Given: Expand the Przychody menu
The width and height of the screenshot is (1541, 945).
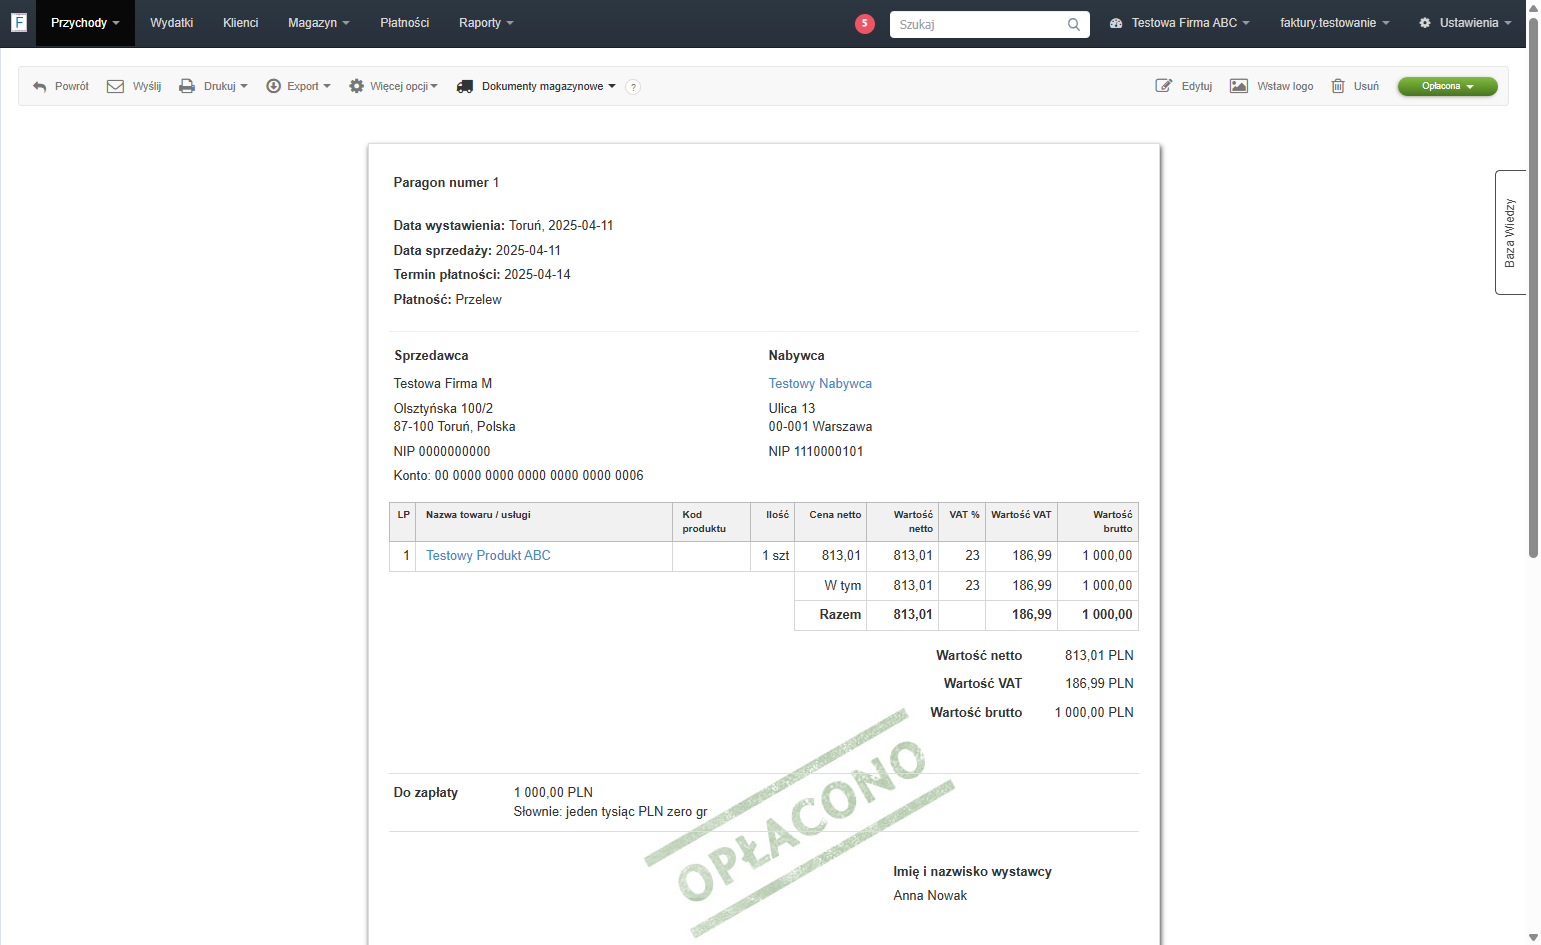Looking at the screenshot, I should pyautogui.click(x=85, y=23).
